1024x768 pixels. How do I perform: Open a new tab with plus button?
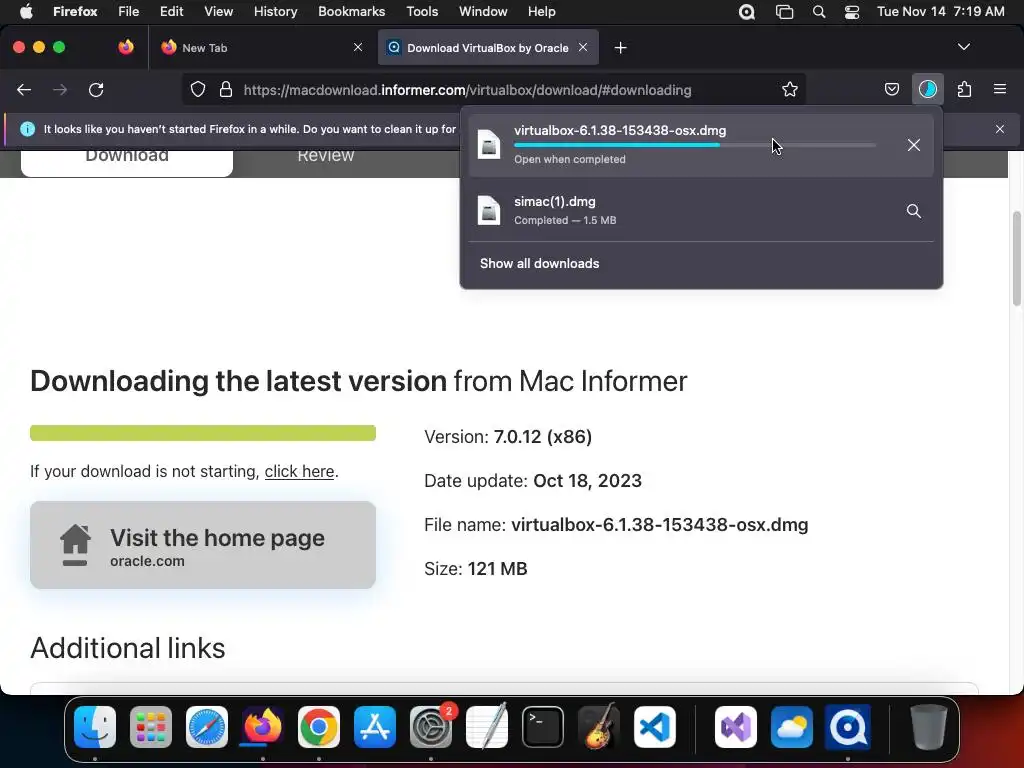[x=620, y=48]
